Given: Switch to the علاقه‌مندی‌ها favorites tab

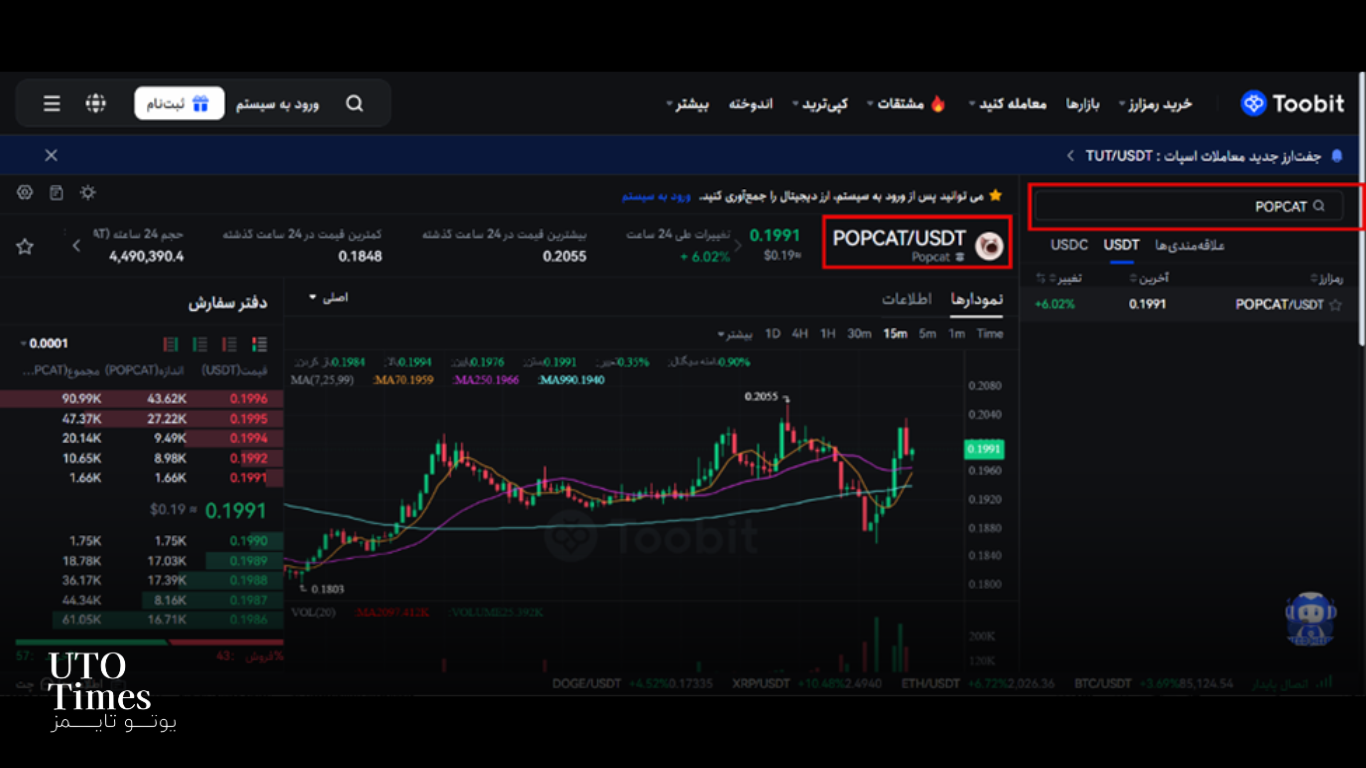Looking at the screenshot, I should (1190, 246).
